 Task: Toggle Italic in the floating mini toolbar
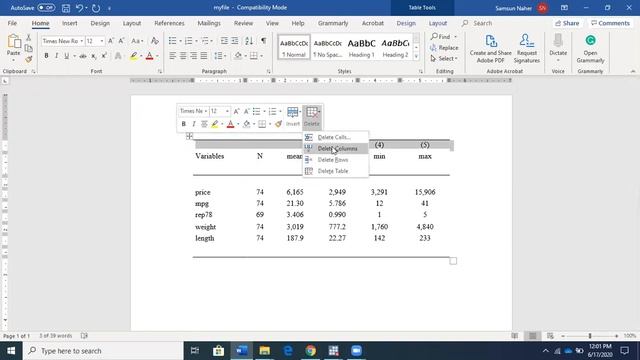193,124
